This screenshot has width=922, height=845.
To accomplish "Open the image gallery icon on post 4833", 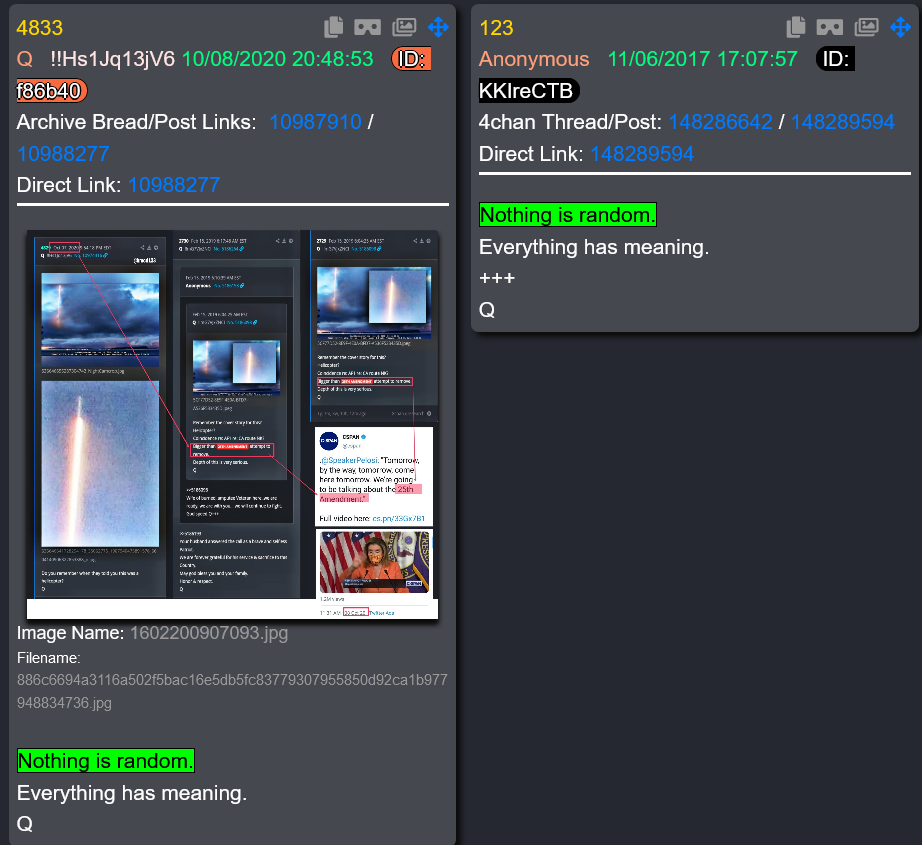I will (x=405, y=27).
